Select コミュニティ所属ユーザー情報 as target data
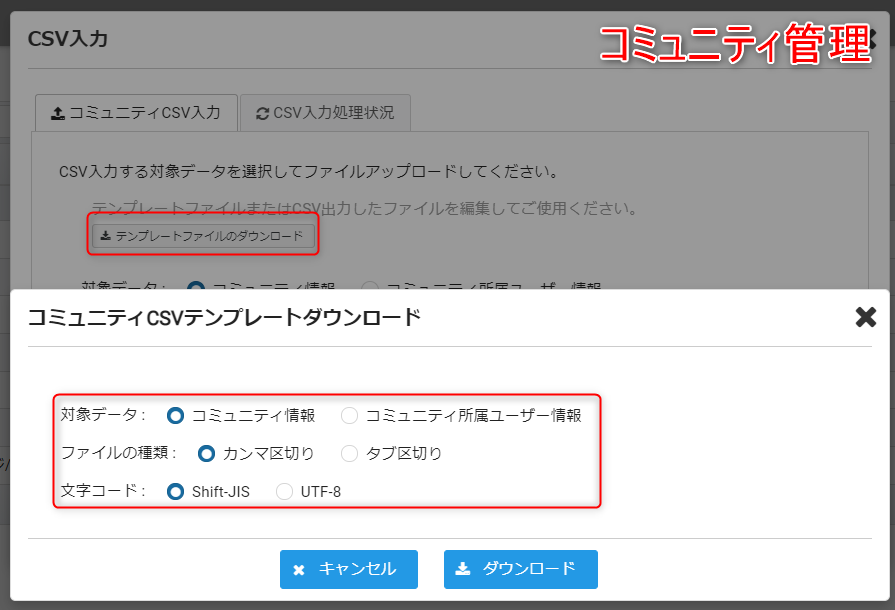 (349, 415)
